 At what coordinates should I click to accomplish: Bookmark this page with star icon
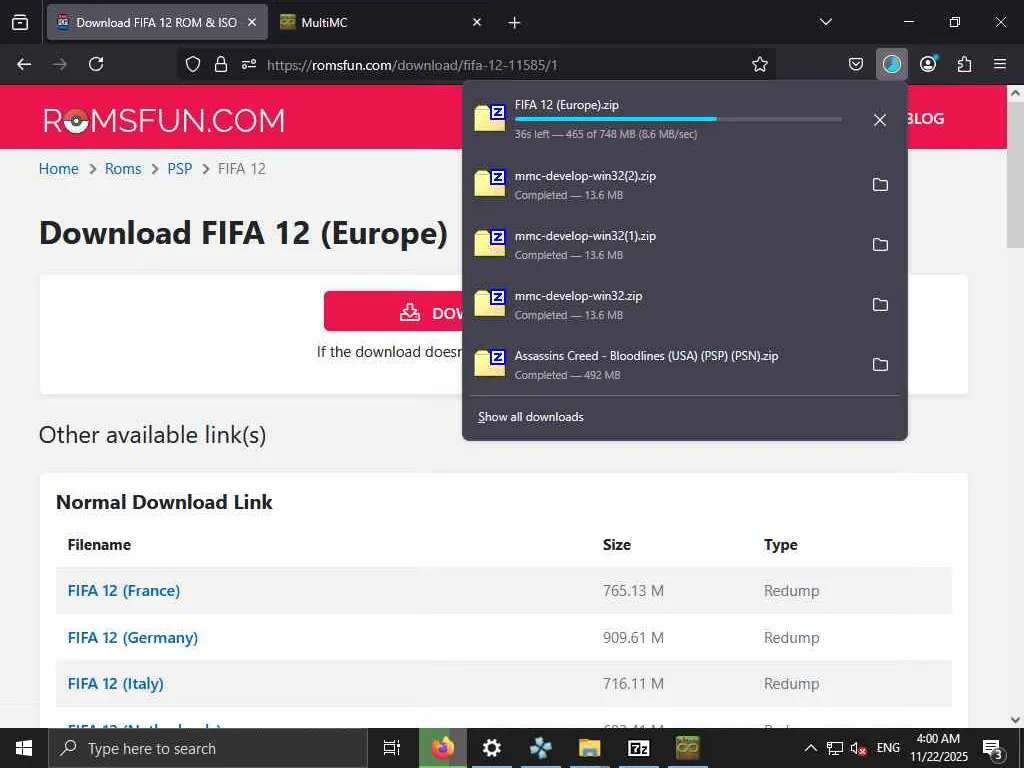click(760, 64)
